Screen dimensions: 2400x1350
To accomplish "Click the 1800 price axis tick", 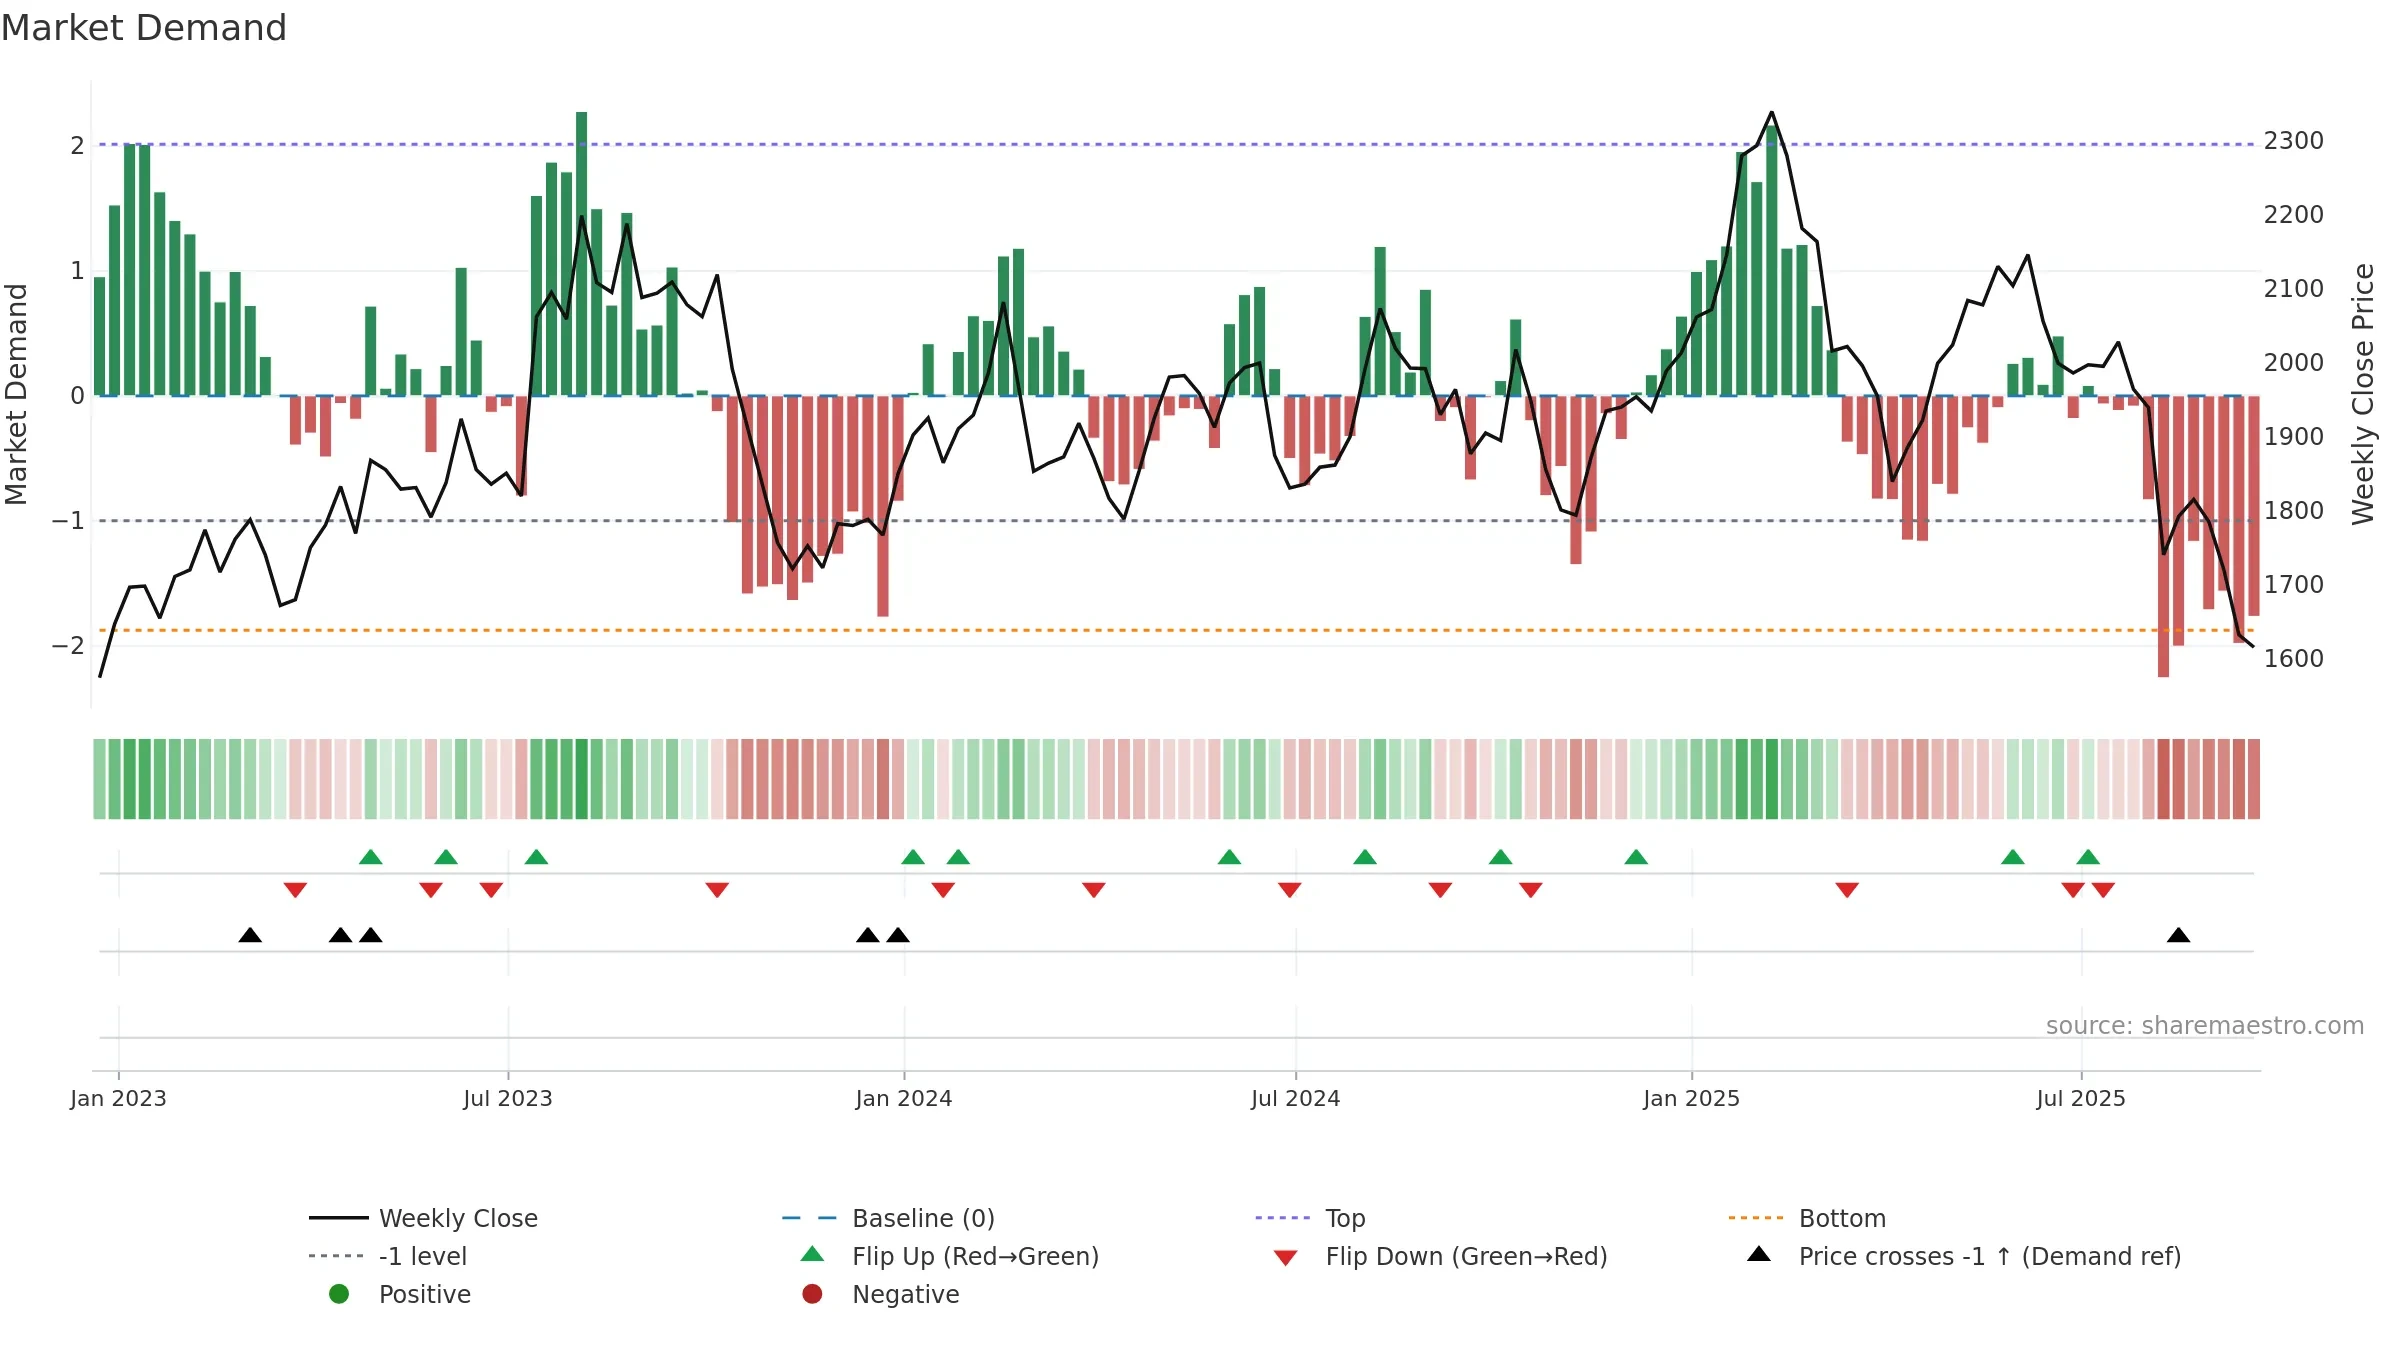I will click(2294, 511).
